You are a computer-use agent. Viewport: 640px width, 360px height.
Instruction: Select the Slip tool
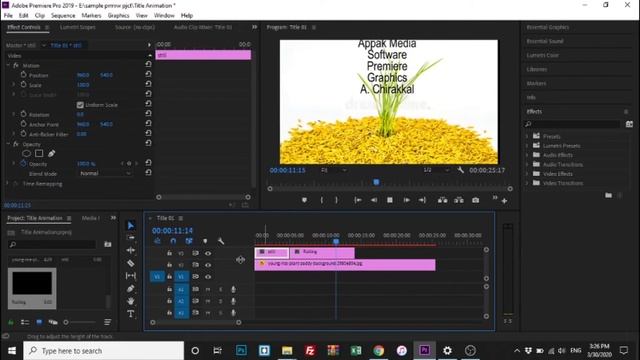[131, 276]
